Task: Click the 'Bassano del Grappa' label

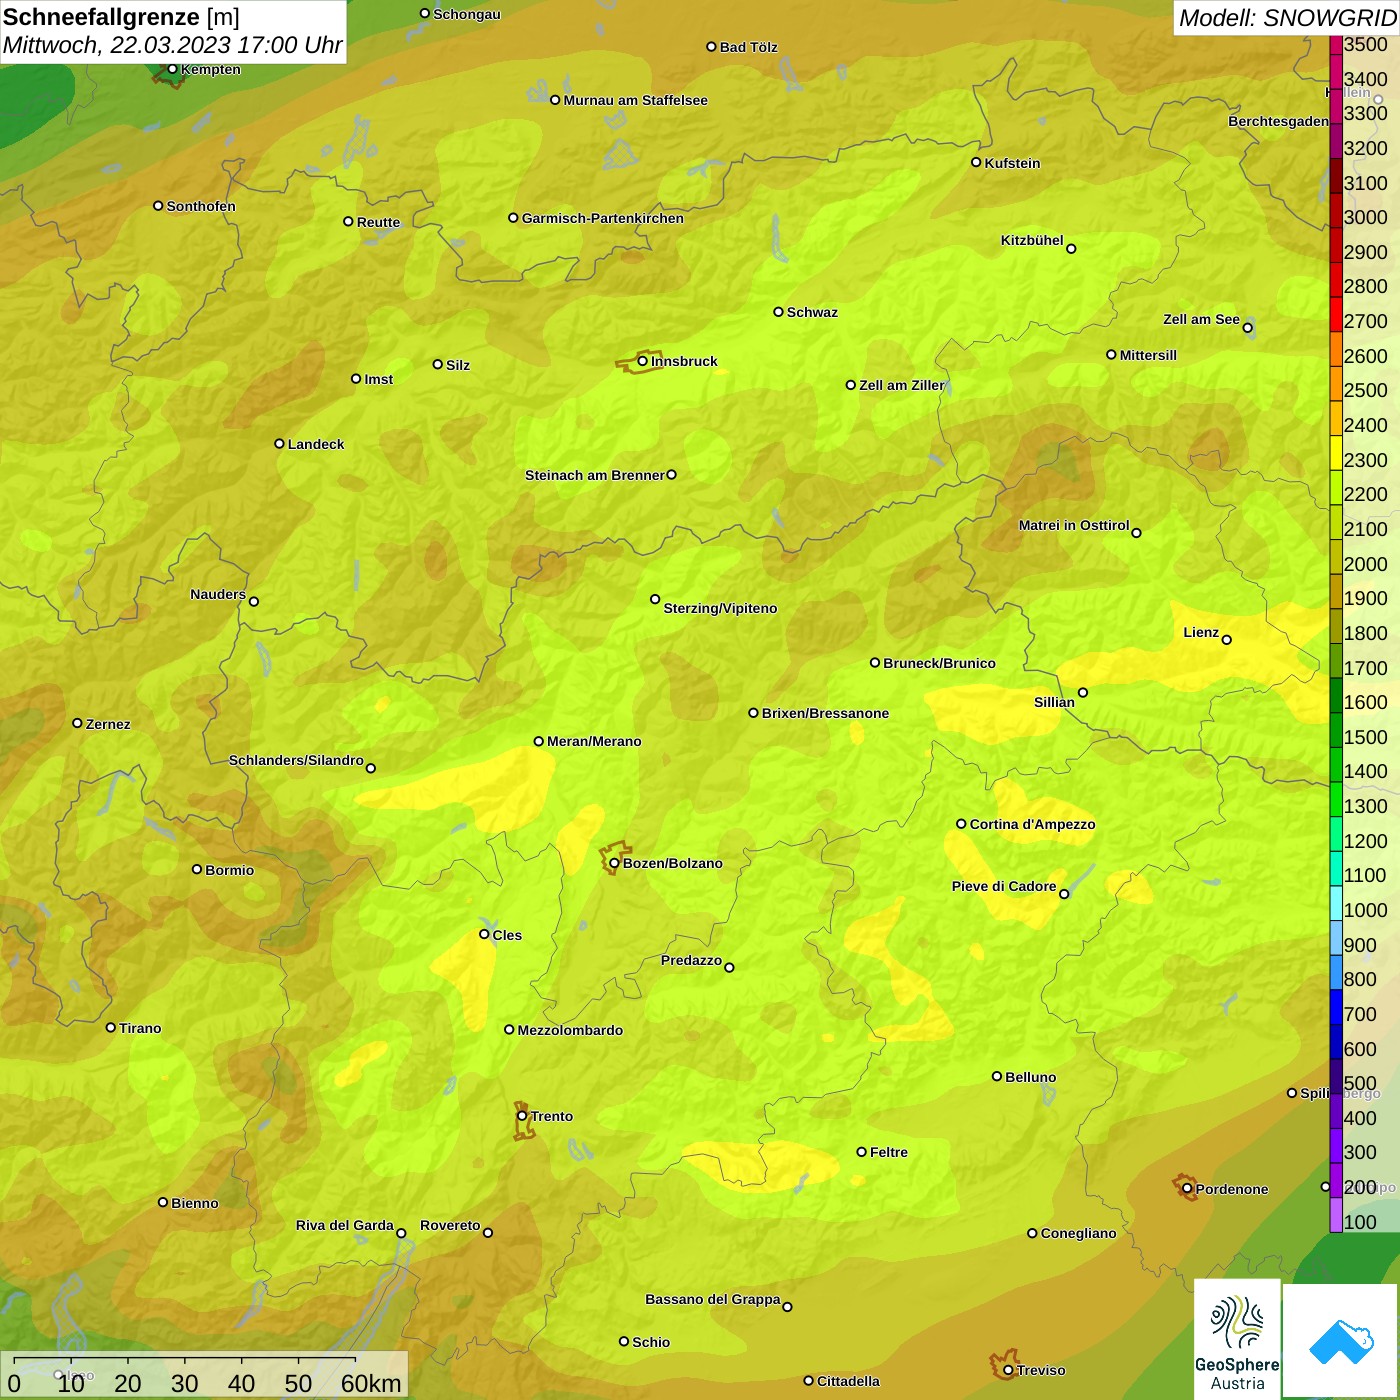Action: click(713, 1299)
